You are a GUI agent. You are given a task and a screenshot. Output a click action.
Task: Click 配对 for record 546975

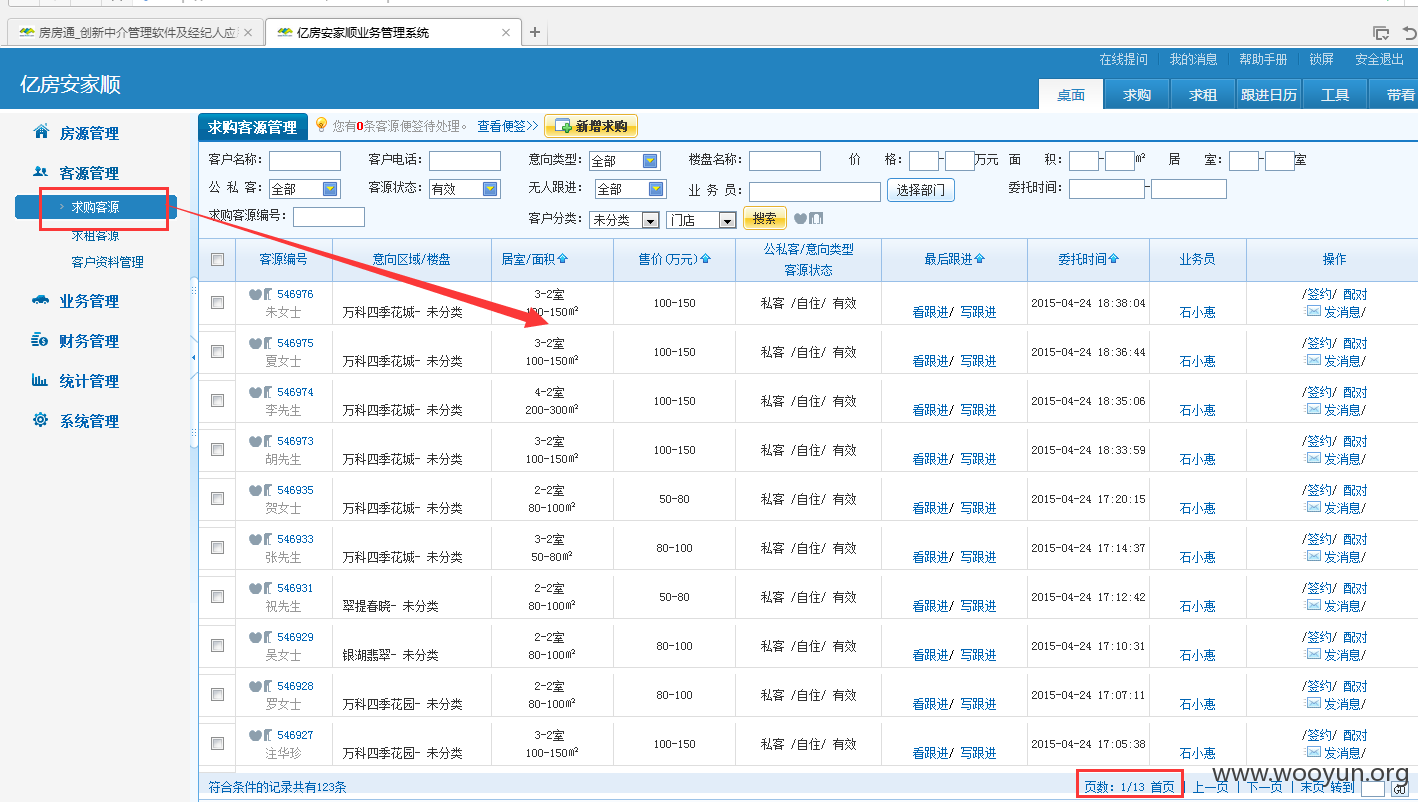(x=1355, y=343)
